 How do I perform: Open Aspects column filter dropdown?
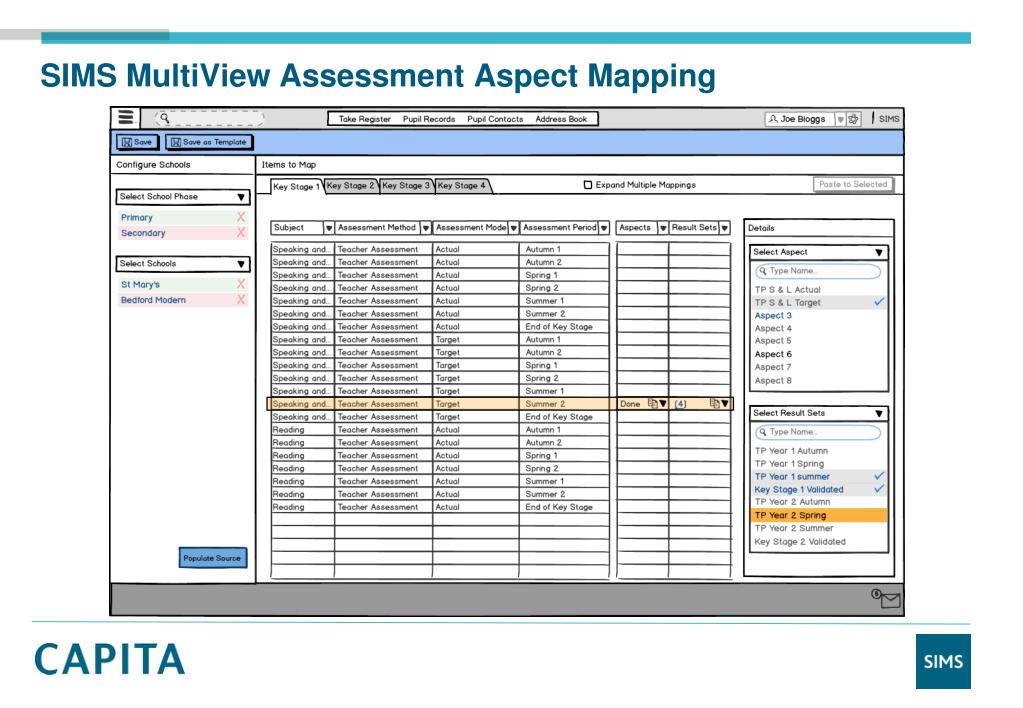pos(663,228)
